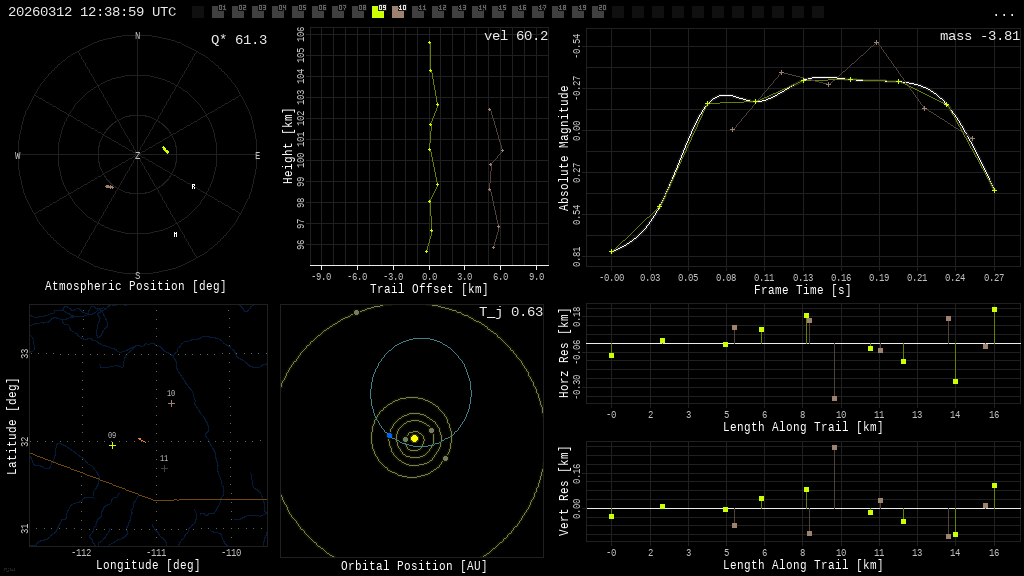1024x576 pixels.
Task: Click the N compass label in polar plot
Action: (x=137, y=36)
